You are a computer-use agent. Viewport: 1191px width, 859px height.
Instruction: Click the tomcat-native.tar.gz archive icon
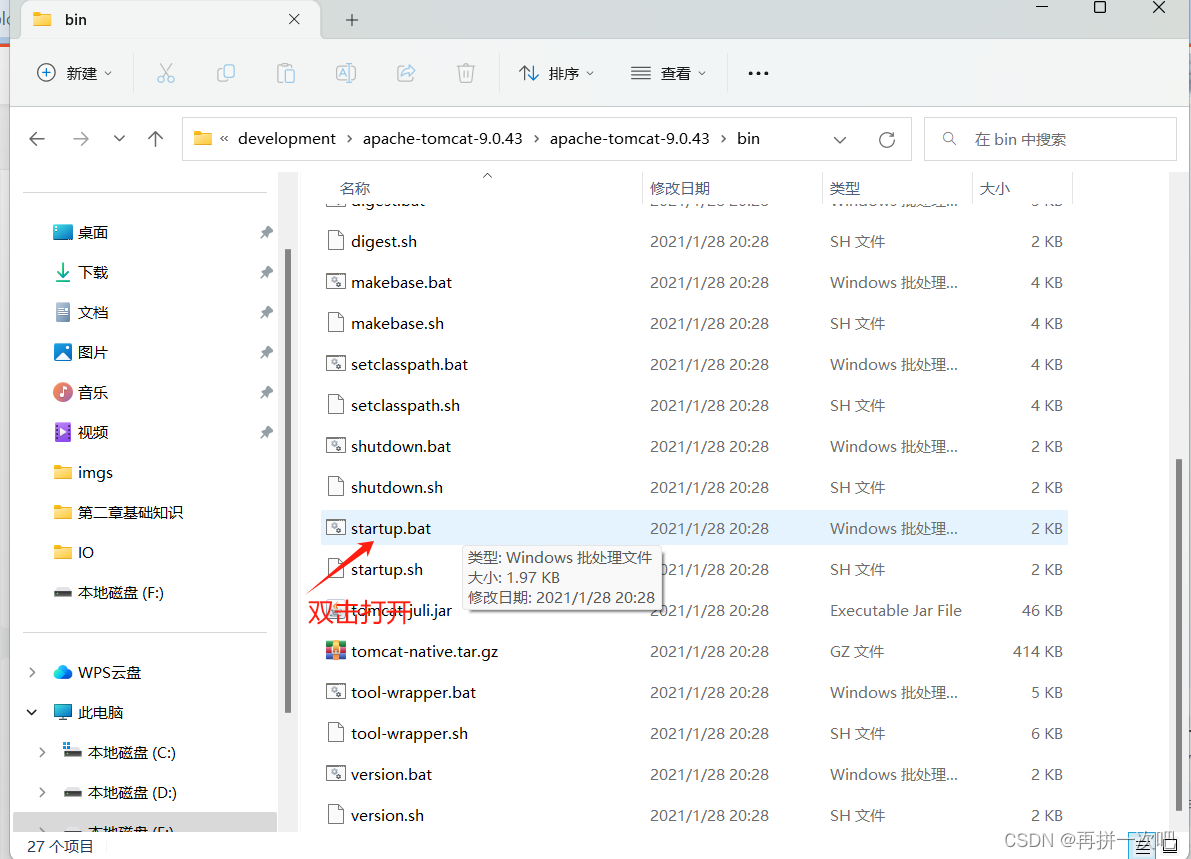336,651
